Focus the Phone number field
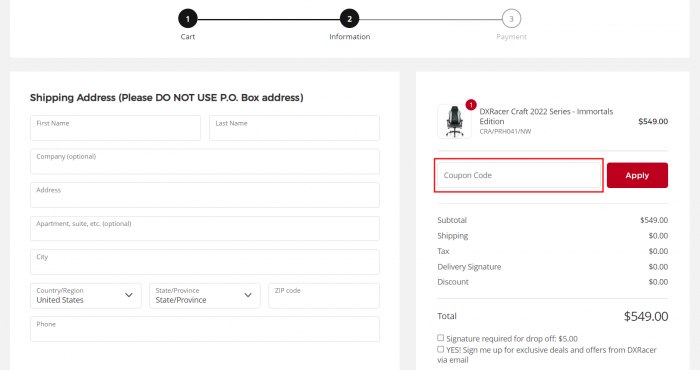This screenshot has width=700, height=370. pyautogui.click(x=205, y=329)
